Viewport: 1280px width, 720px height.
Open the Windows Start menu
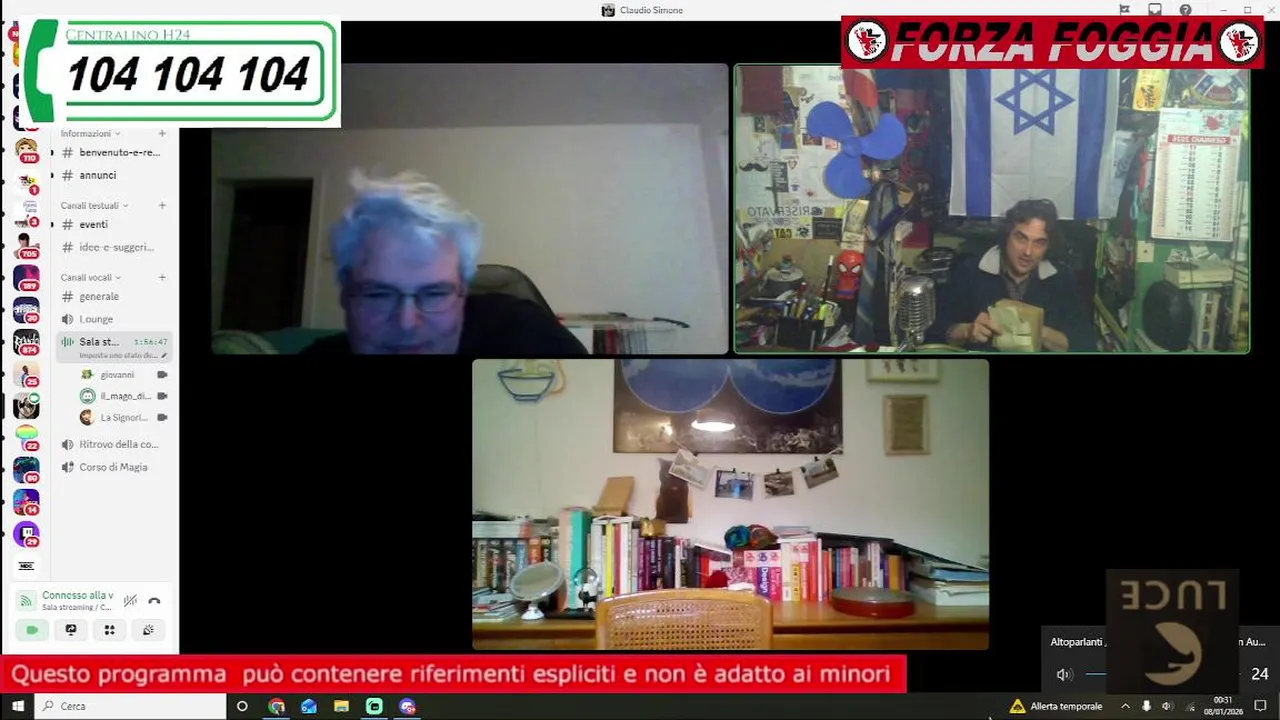tap(17, 706)
